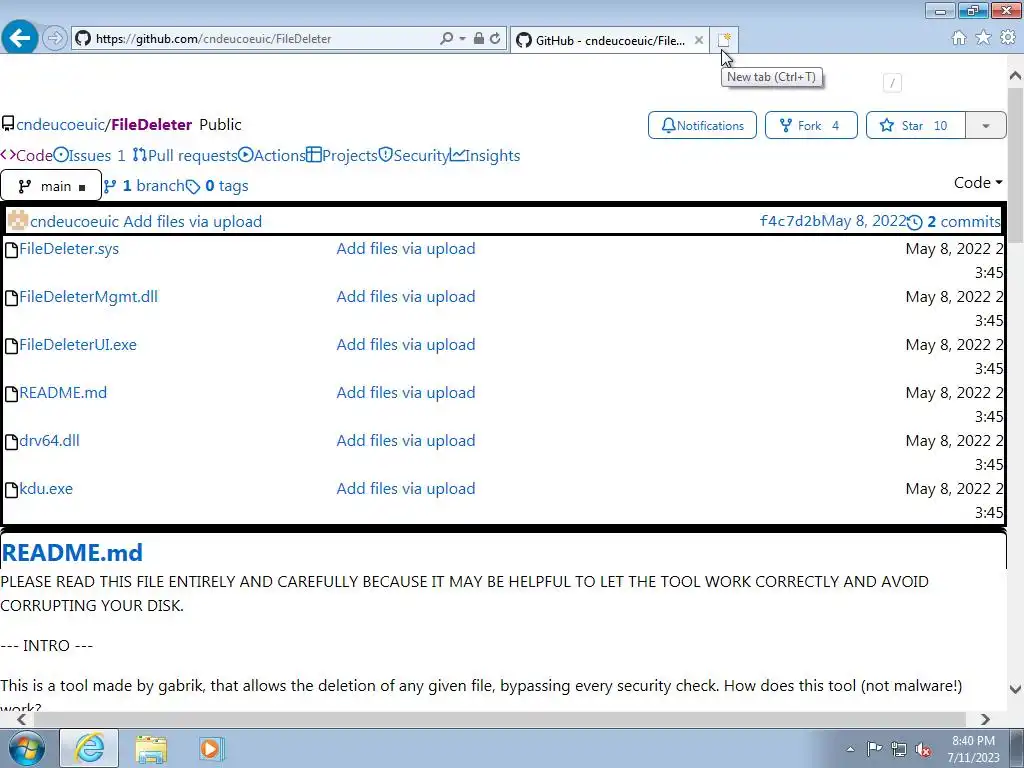Open the 0 tags link
This screenshot has height=768, width=1024.
[x=217, y=186]
